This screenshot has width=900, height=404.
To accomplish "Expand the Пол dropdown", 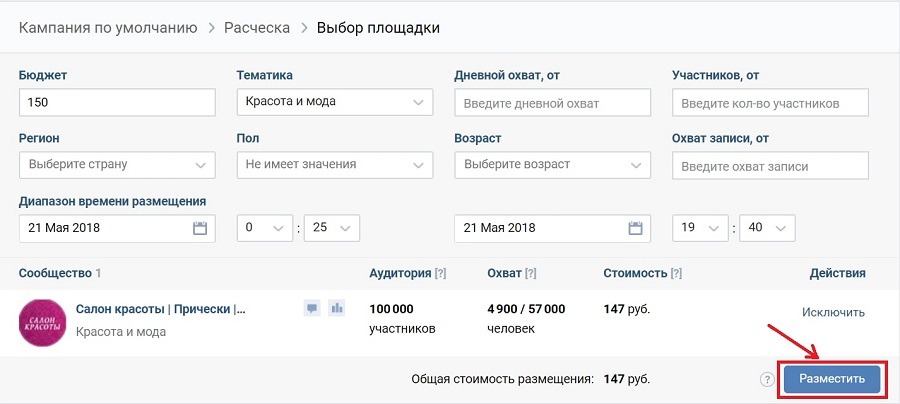I will point(335,165).
